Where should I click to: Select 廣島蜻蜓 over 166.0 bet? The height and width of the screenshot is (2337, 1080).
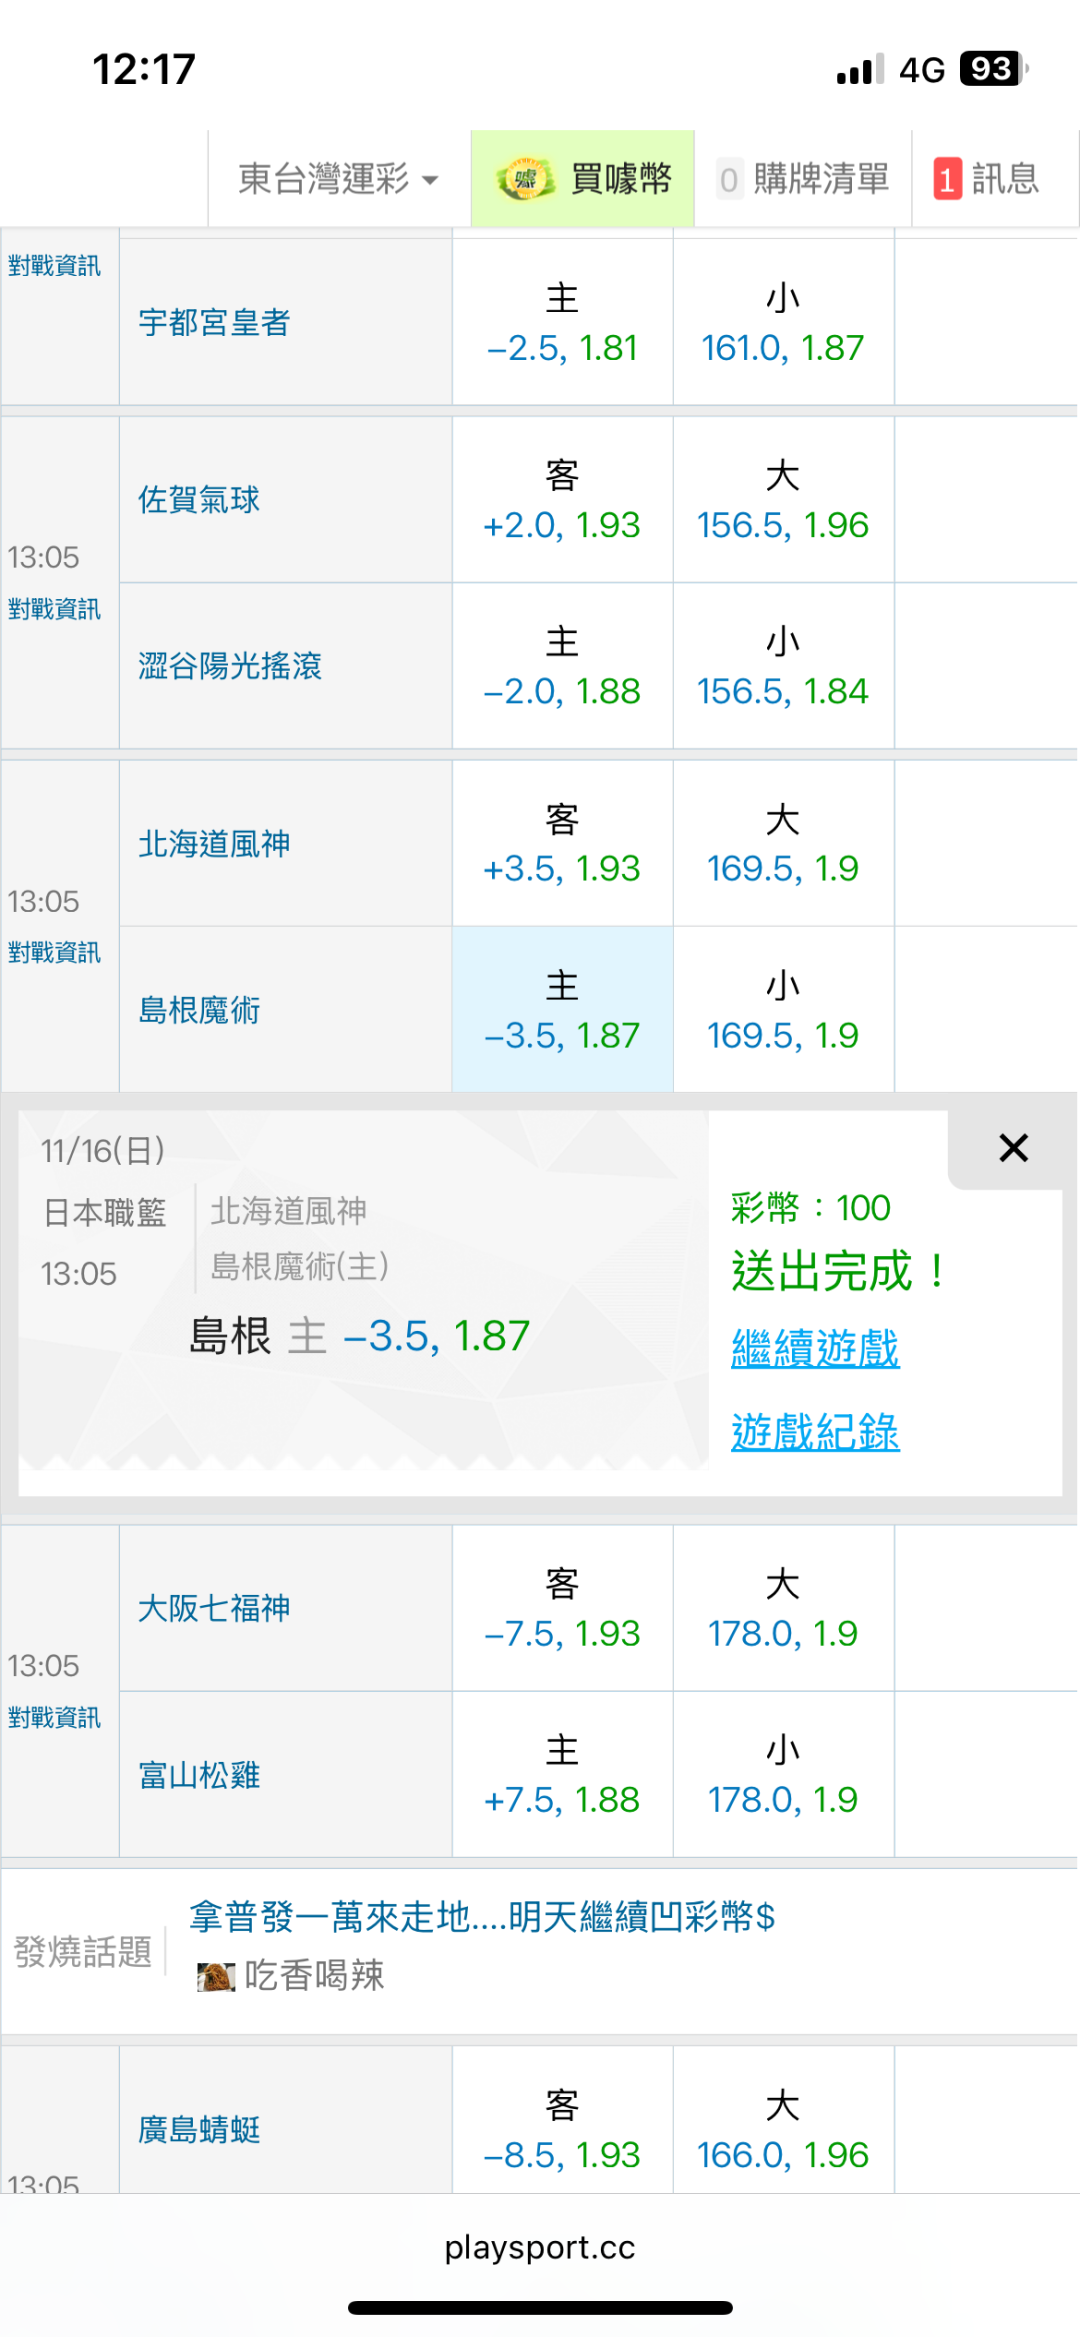(x=783, y=2130)
